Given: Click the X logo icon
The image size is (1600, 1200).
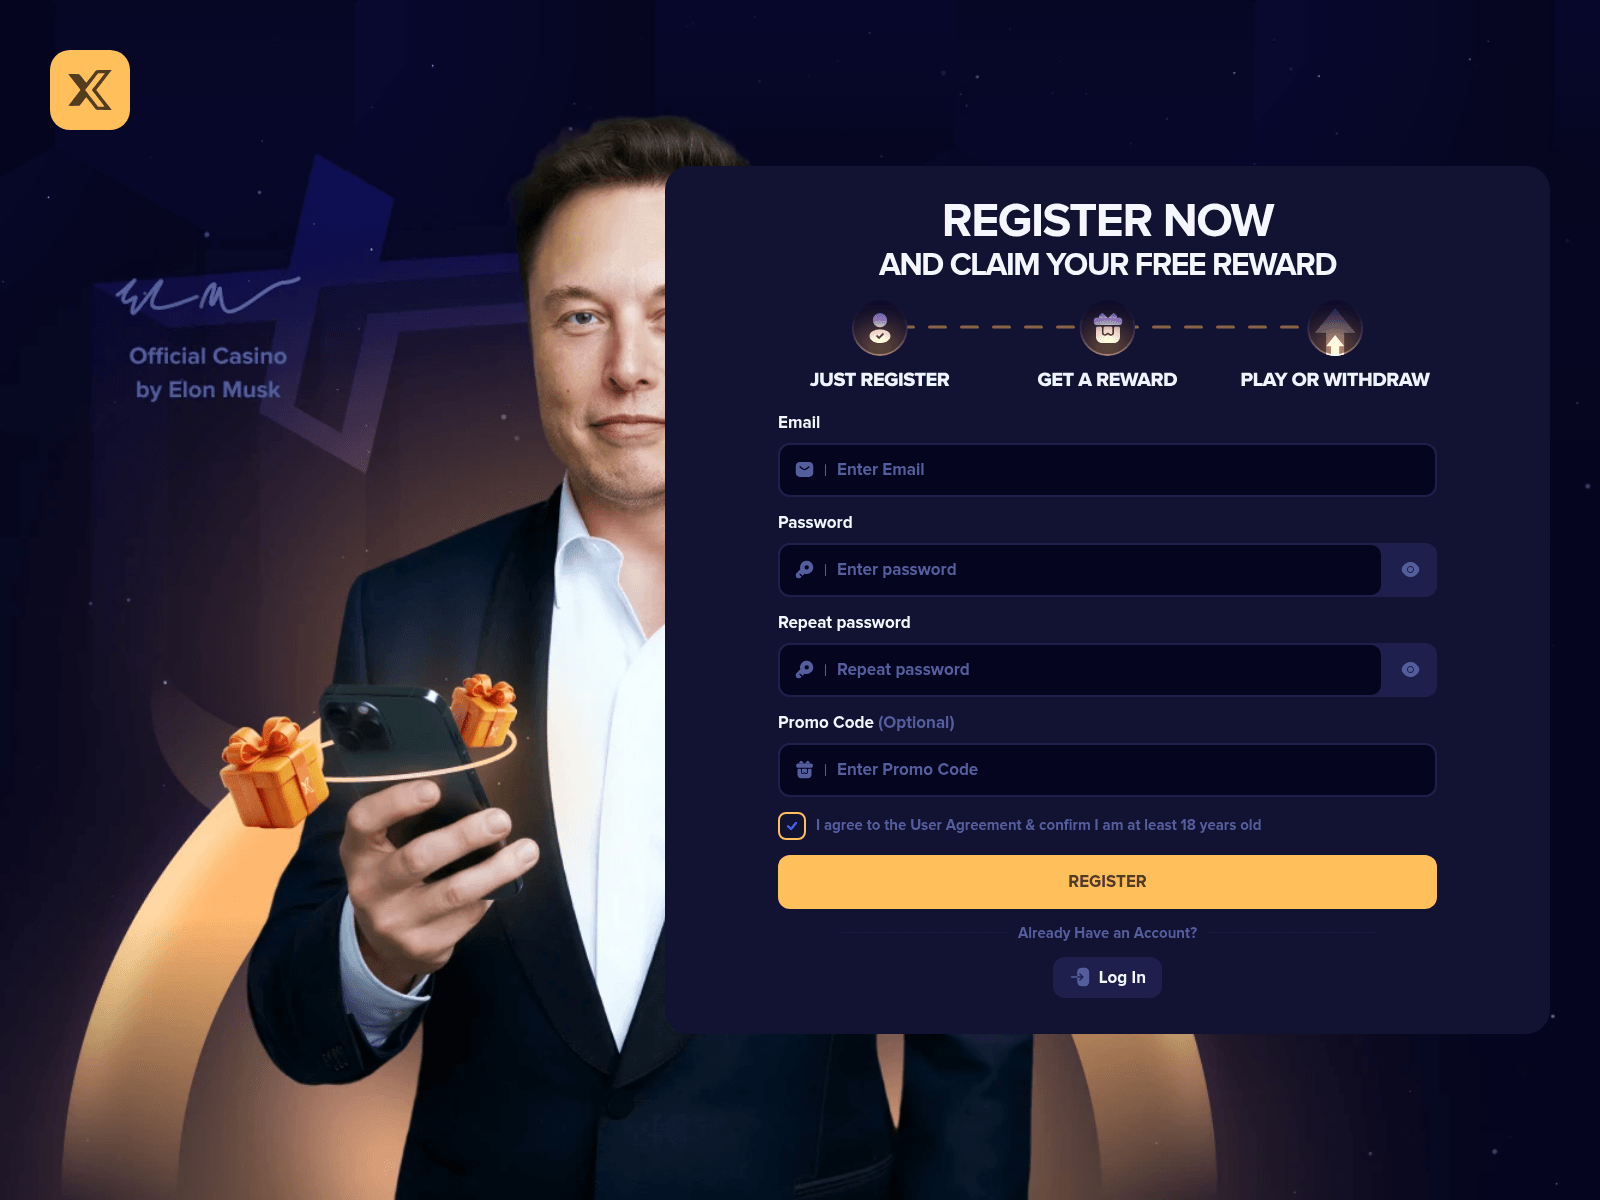Looking at the screenshot, I should click(x=90, y=90).
